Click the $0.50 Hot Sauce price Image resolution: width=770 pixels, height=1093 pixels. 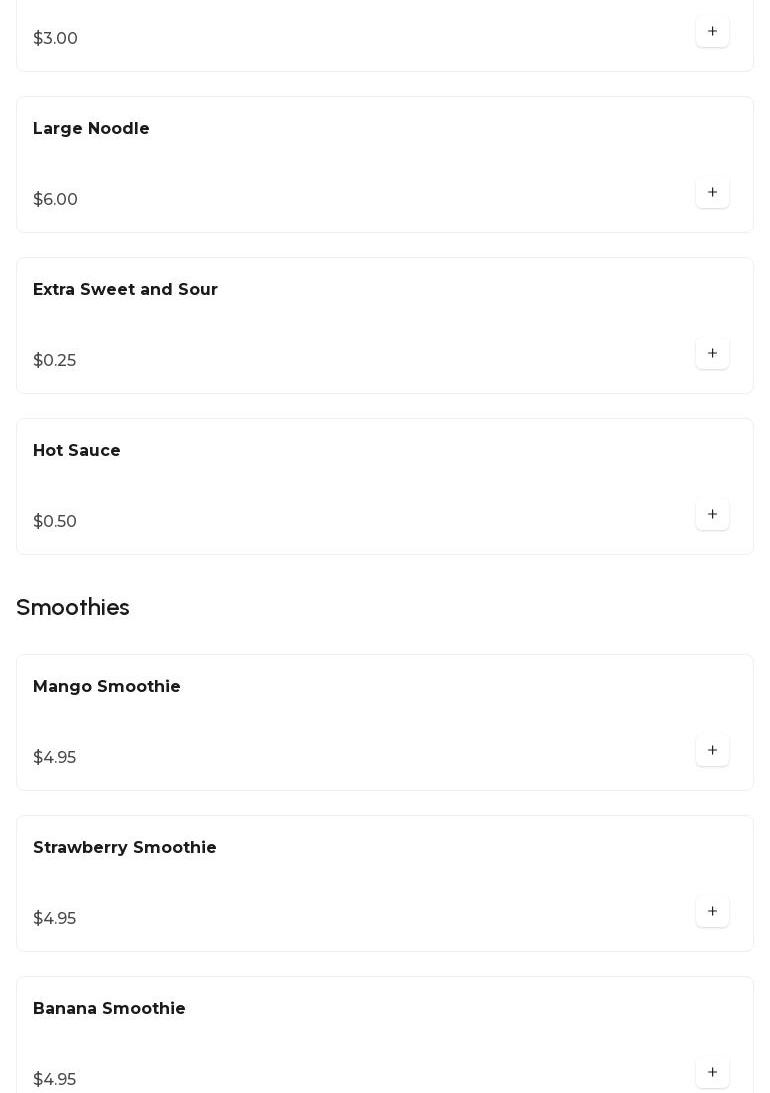tap(55, 522)
